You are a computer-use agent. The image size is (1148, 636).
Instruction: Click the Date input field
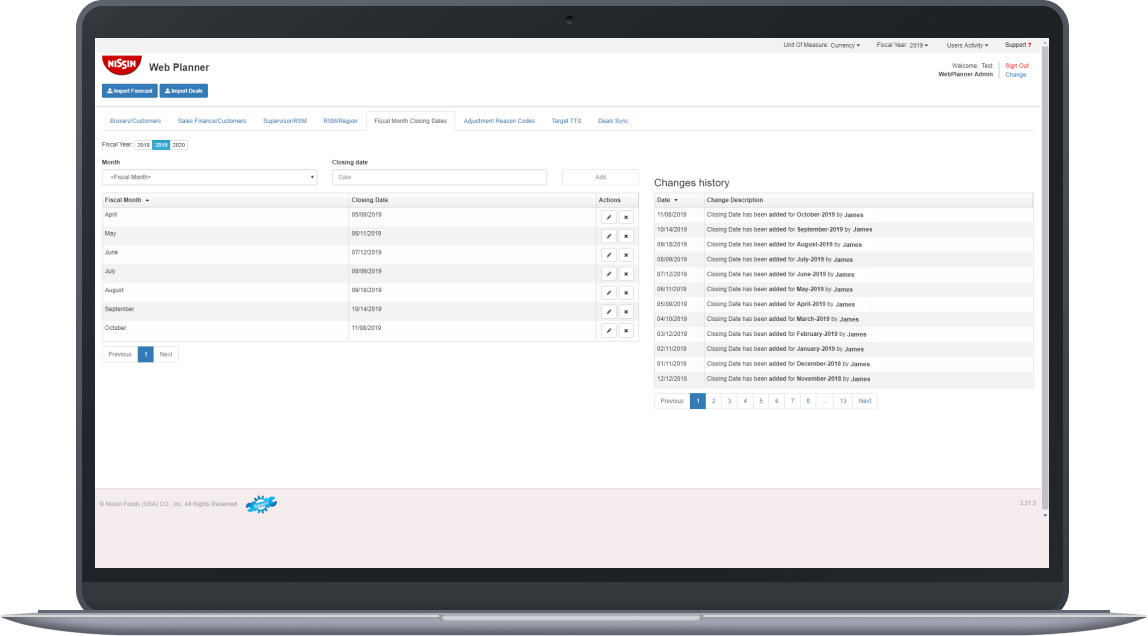tap(438, 176)
